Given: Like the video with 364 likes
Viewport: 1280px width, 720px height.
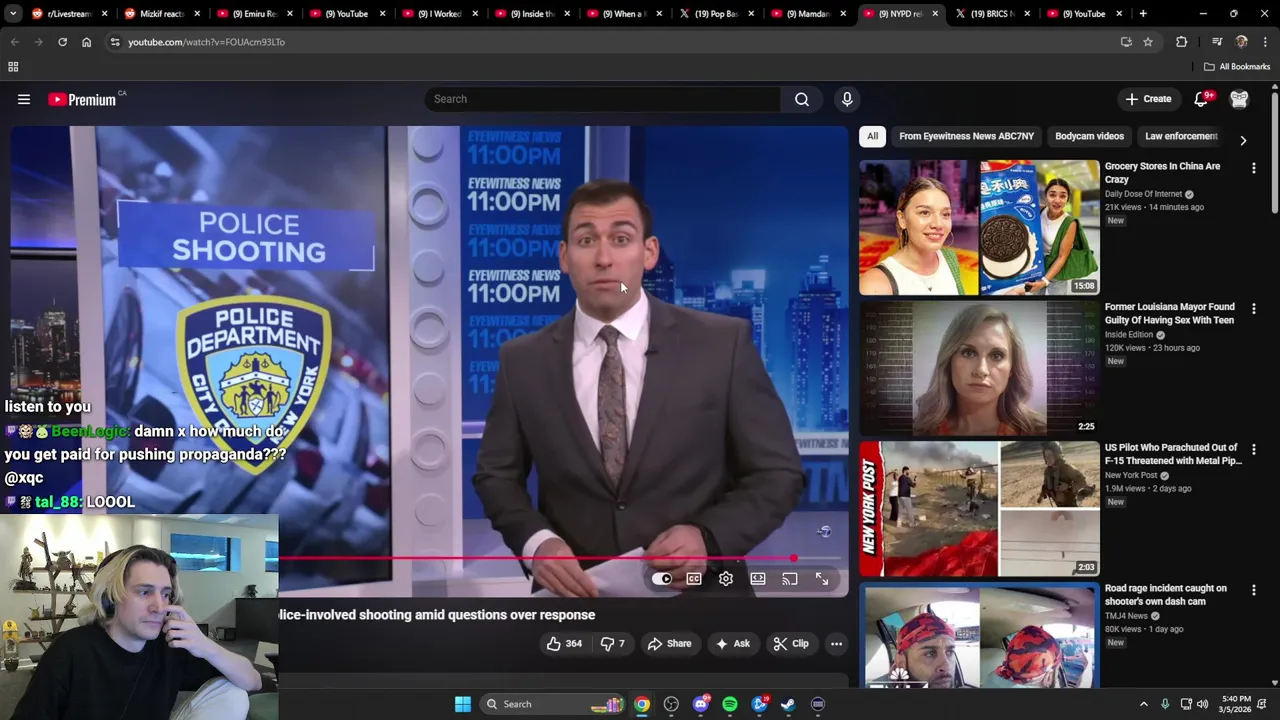Looking at the screenshot, I should coord(564,644).
